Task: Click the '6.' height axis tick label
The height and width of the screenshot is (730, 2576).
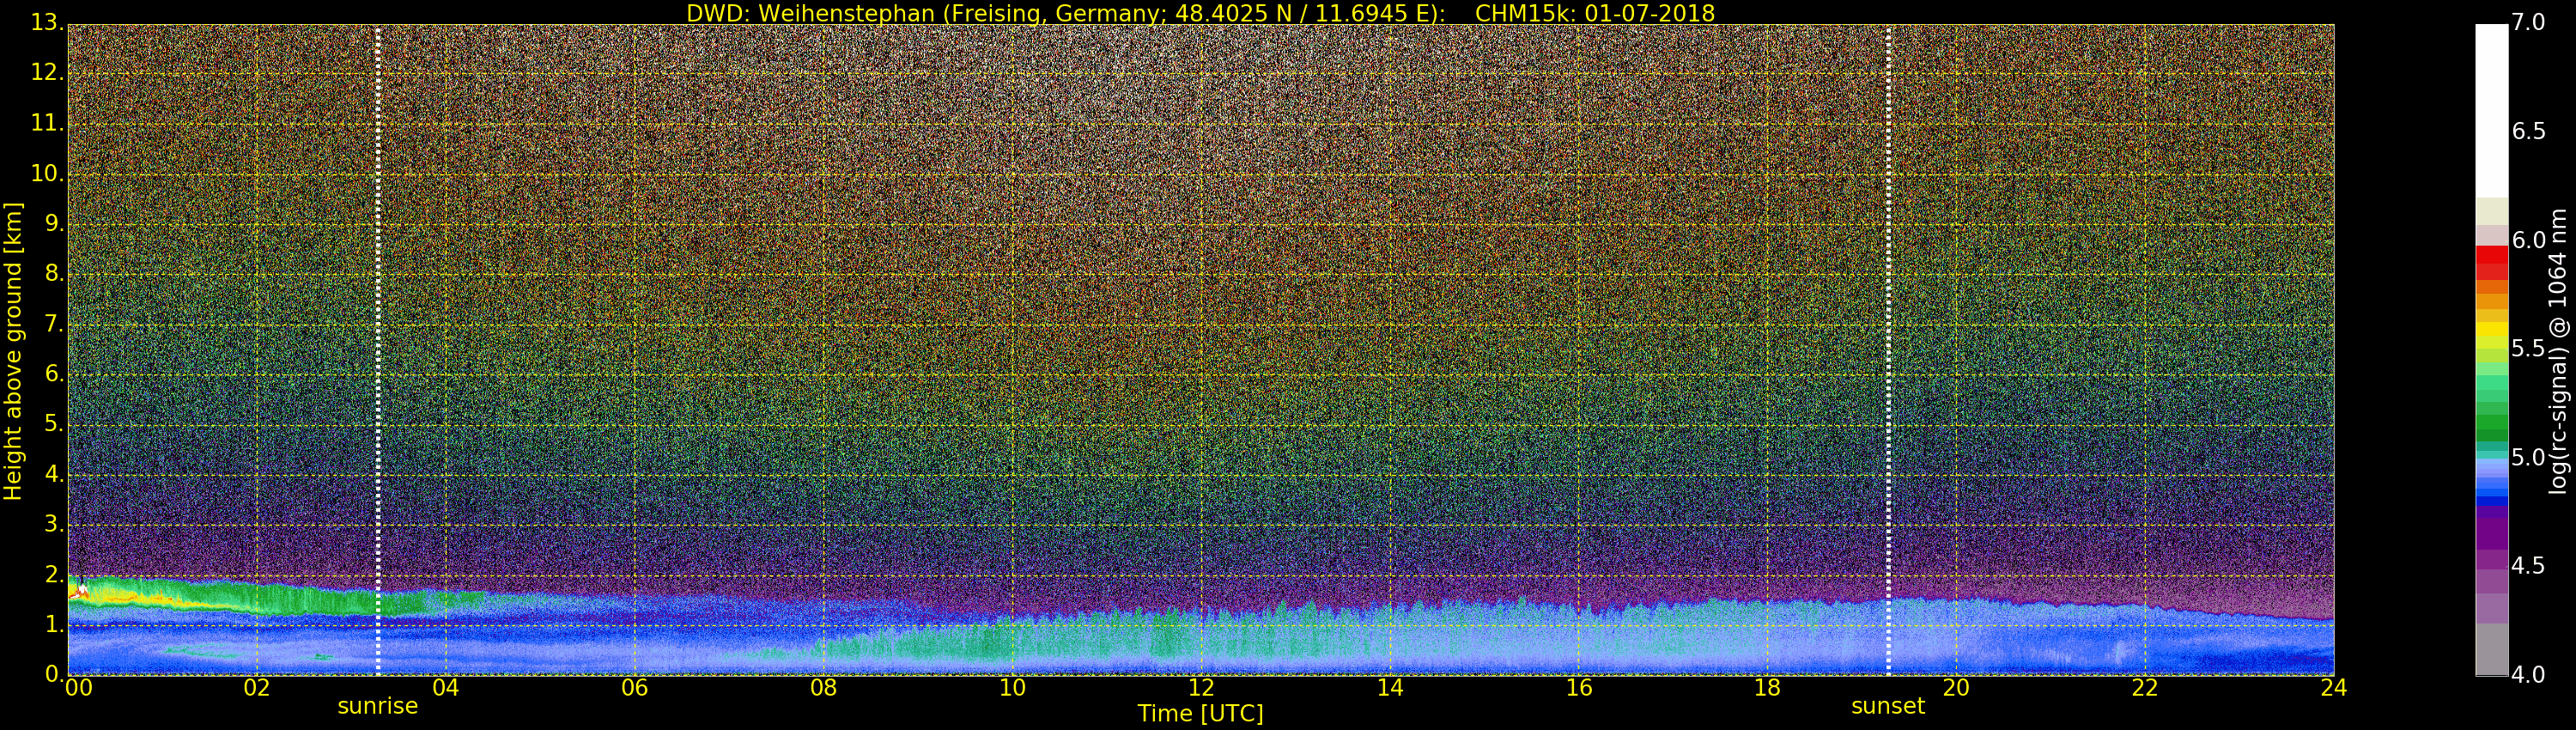Action: (54, 374)
